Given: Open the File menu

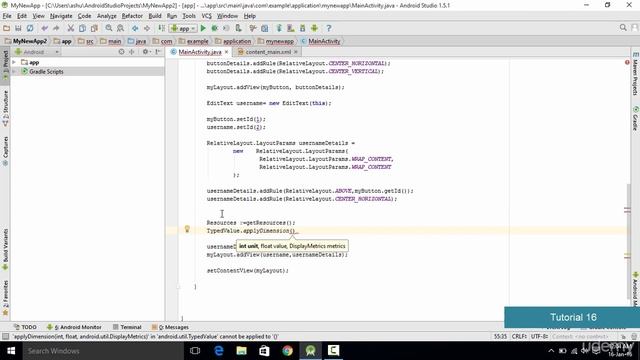Looking at the screenshot, I should [7, 16].
